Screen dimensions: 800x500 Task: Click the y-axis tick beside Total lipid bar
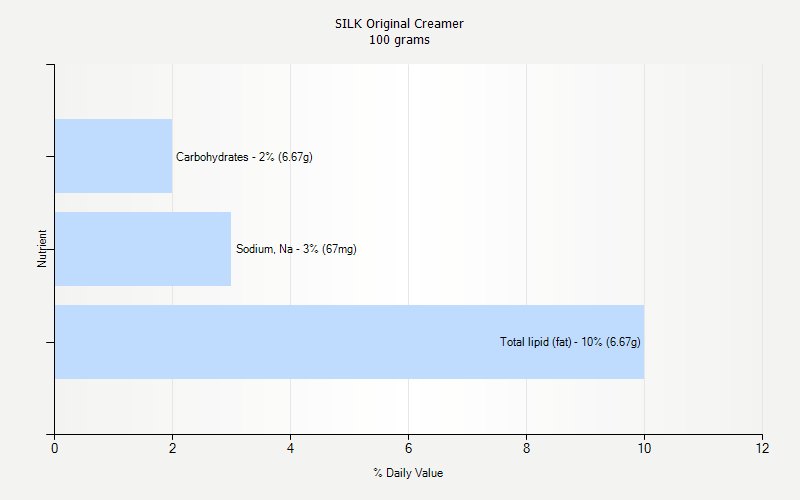click(50, 342)
